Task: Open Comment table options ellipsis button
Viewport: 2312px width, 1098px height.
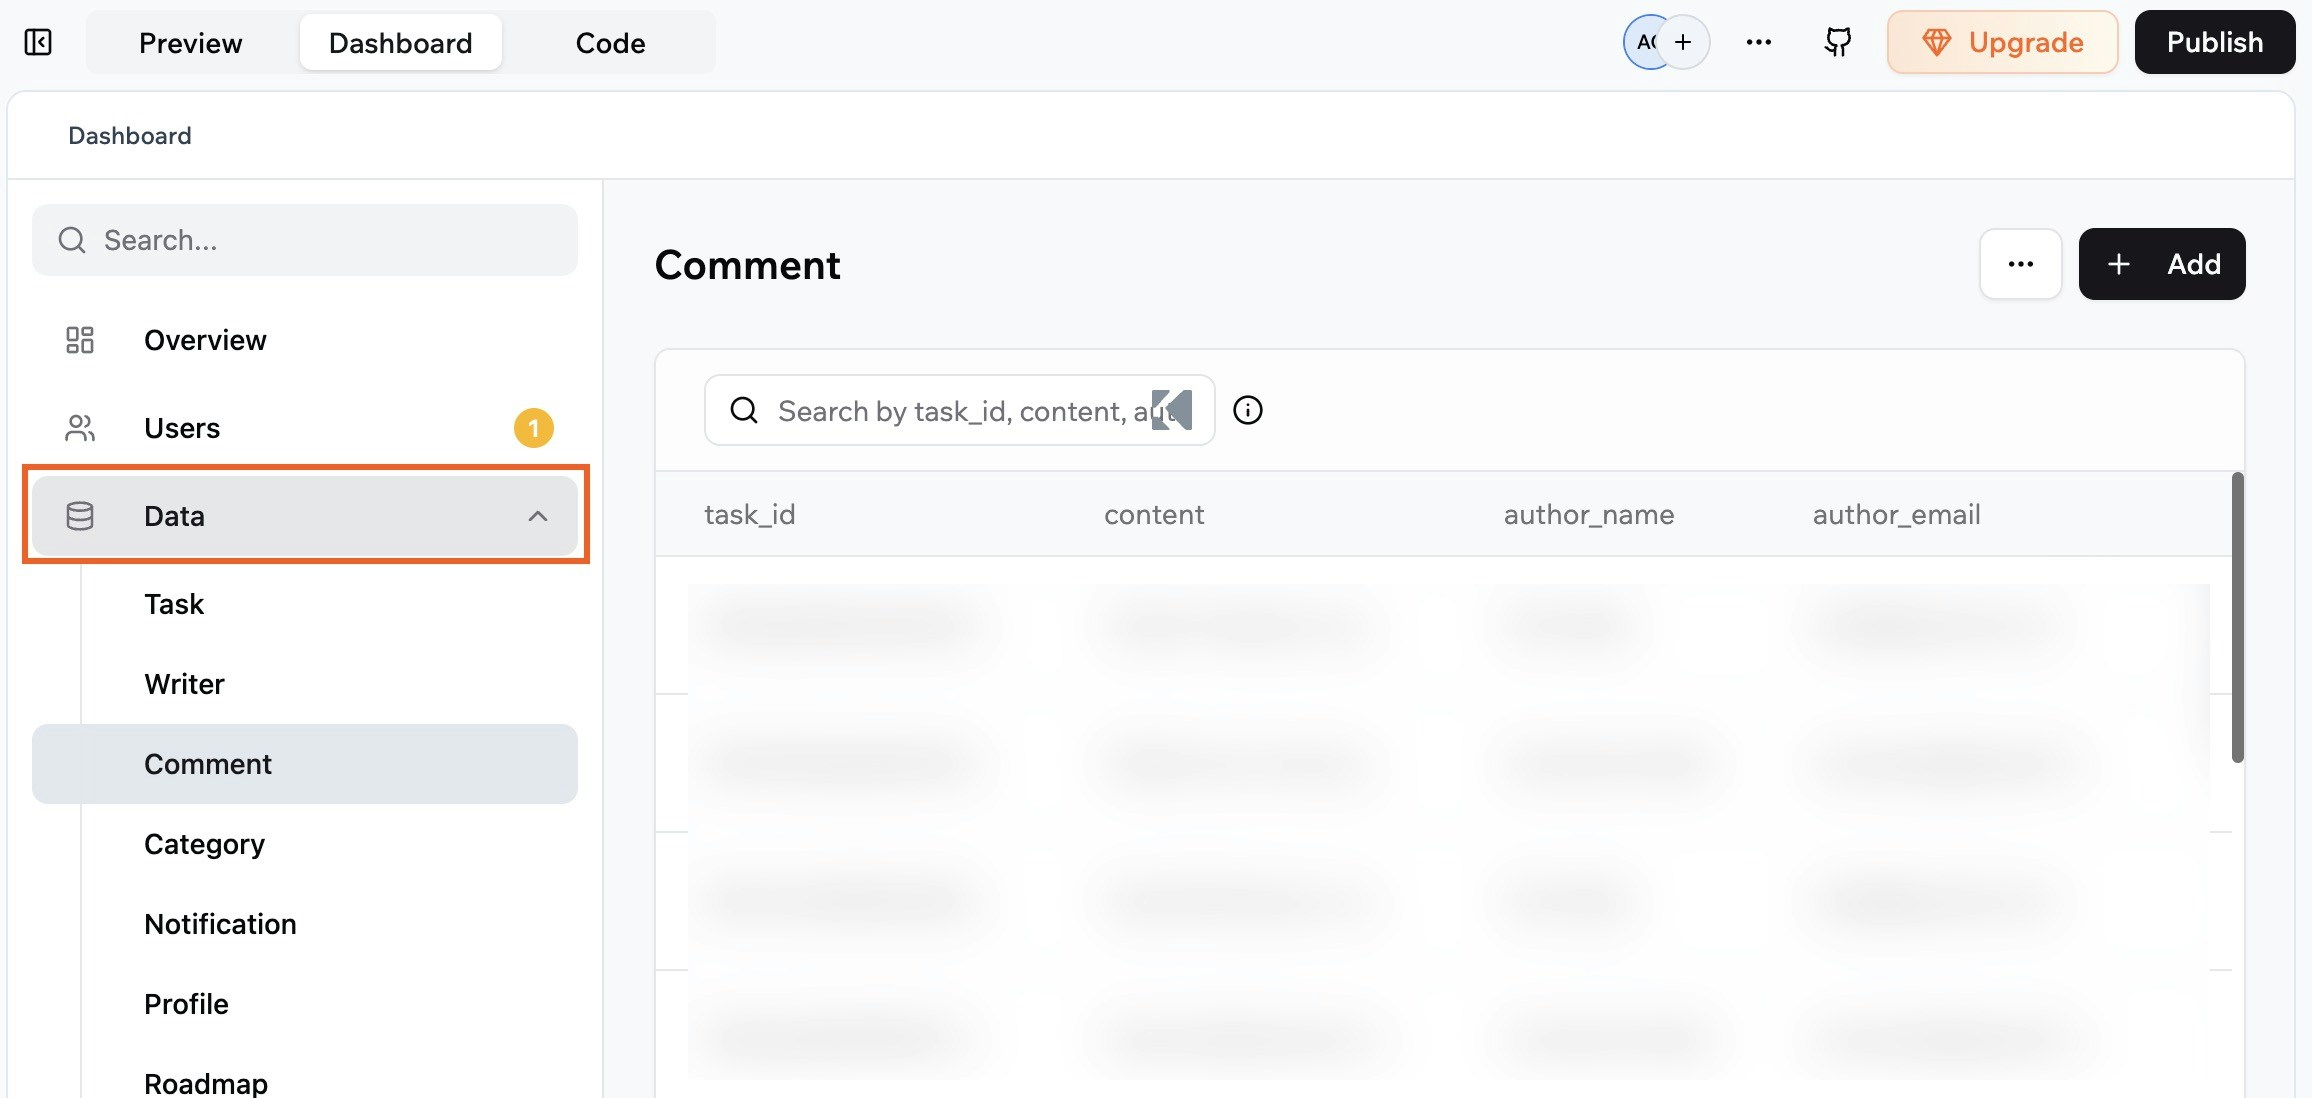Action: click(x=2020, y=264)
